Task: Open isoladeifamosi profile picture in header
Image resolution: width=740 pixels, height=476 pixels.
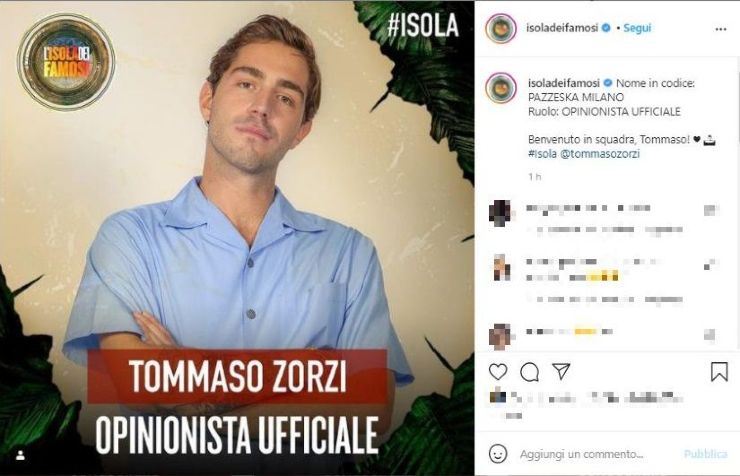Action: [x=501, y=28]
